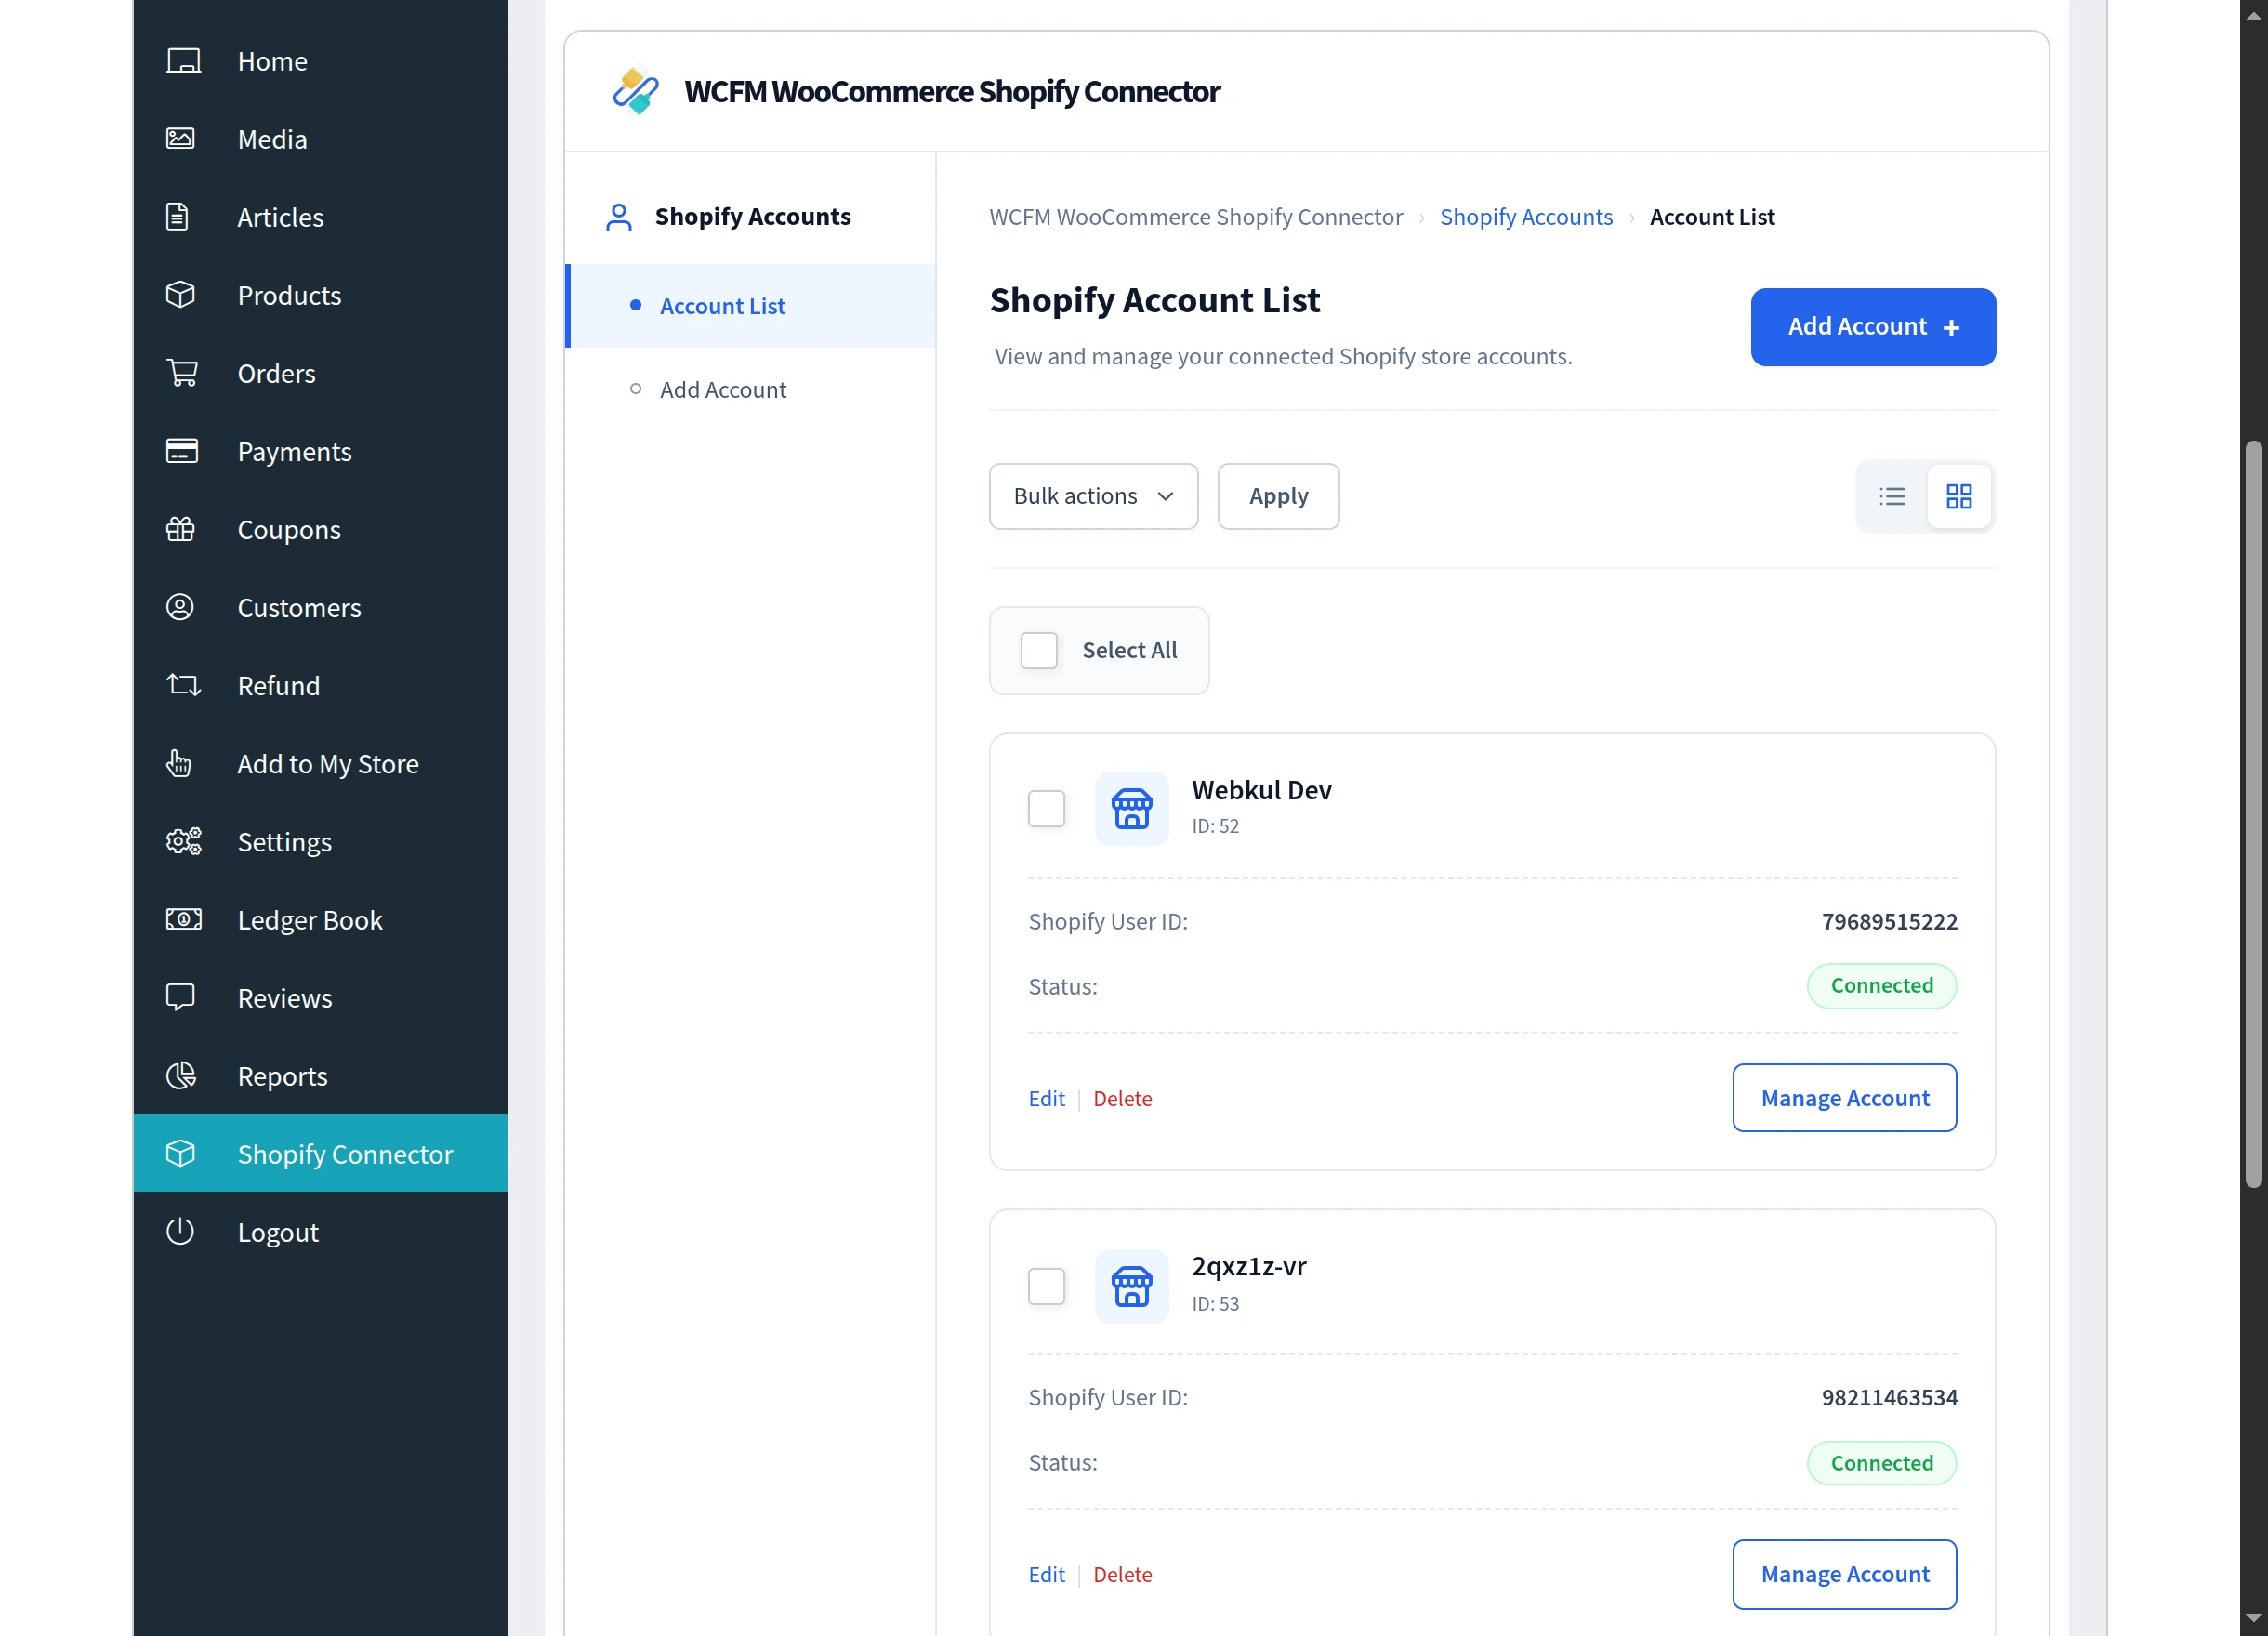Image resolution: width=2268 pixels, height=1636 pixels.
Task: Click the Settings gears icon
Action: click(184, 841)
